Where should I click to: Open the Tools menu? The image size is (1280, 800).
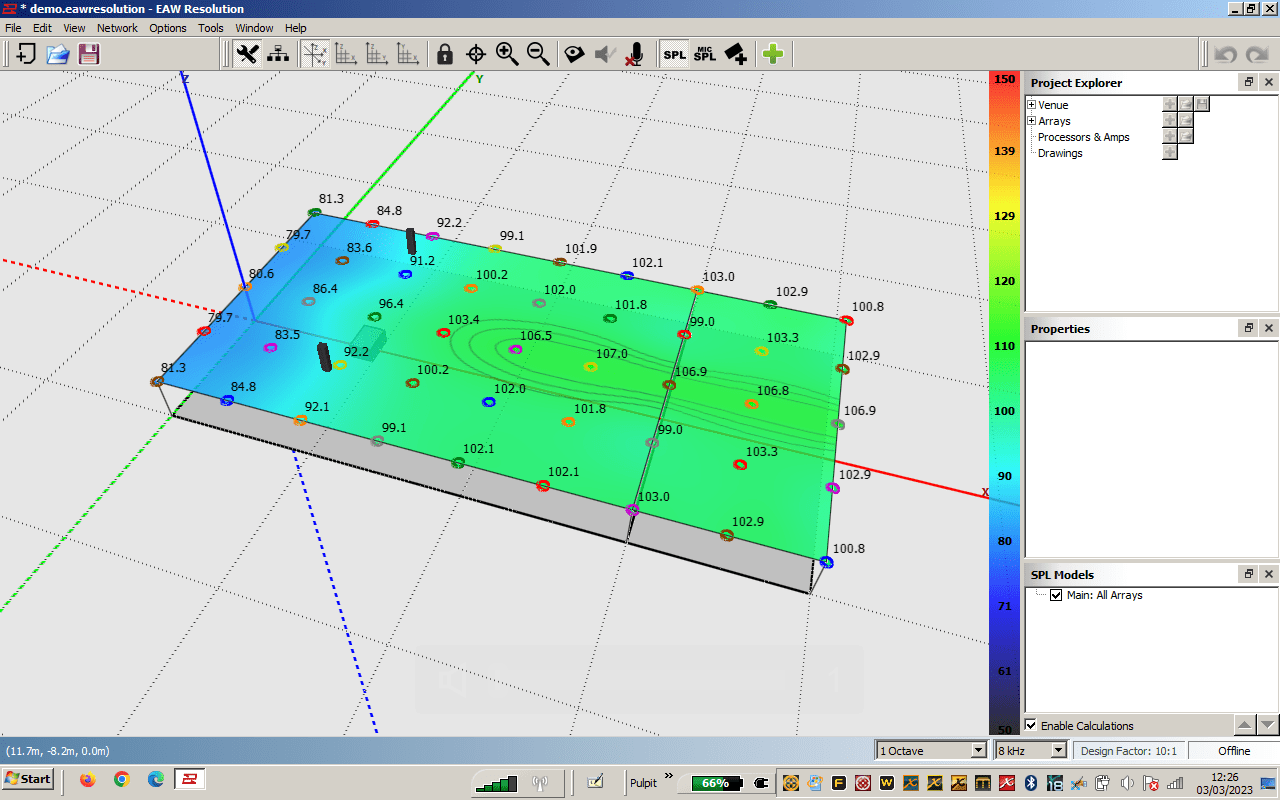coord(211,28)
